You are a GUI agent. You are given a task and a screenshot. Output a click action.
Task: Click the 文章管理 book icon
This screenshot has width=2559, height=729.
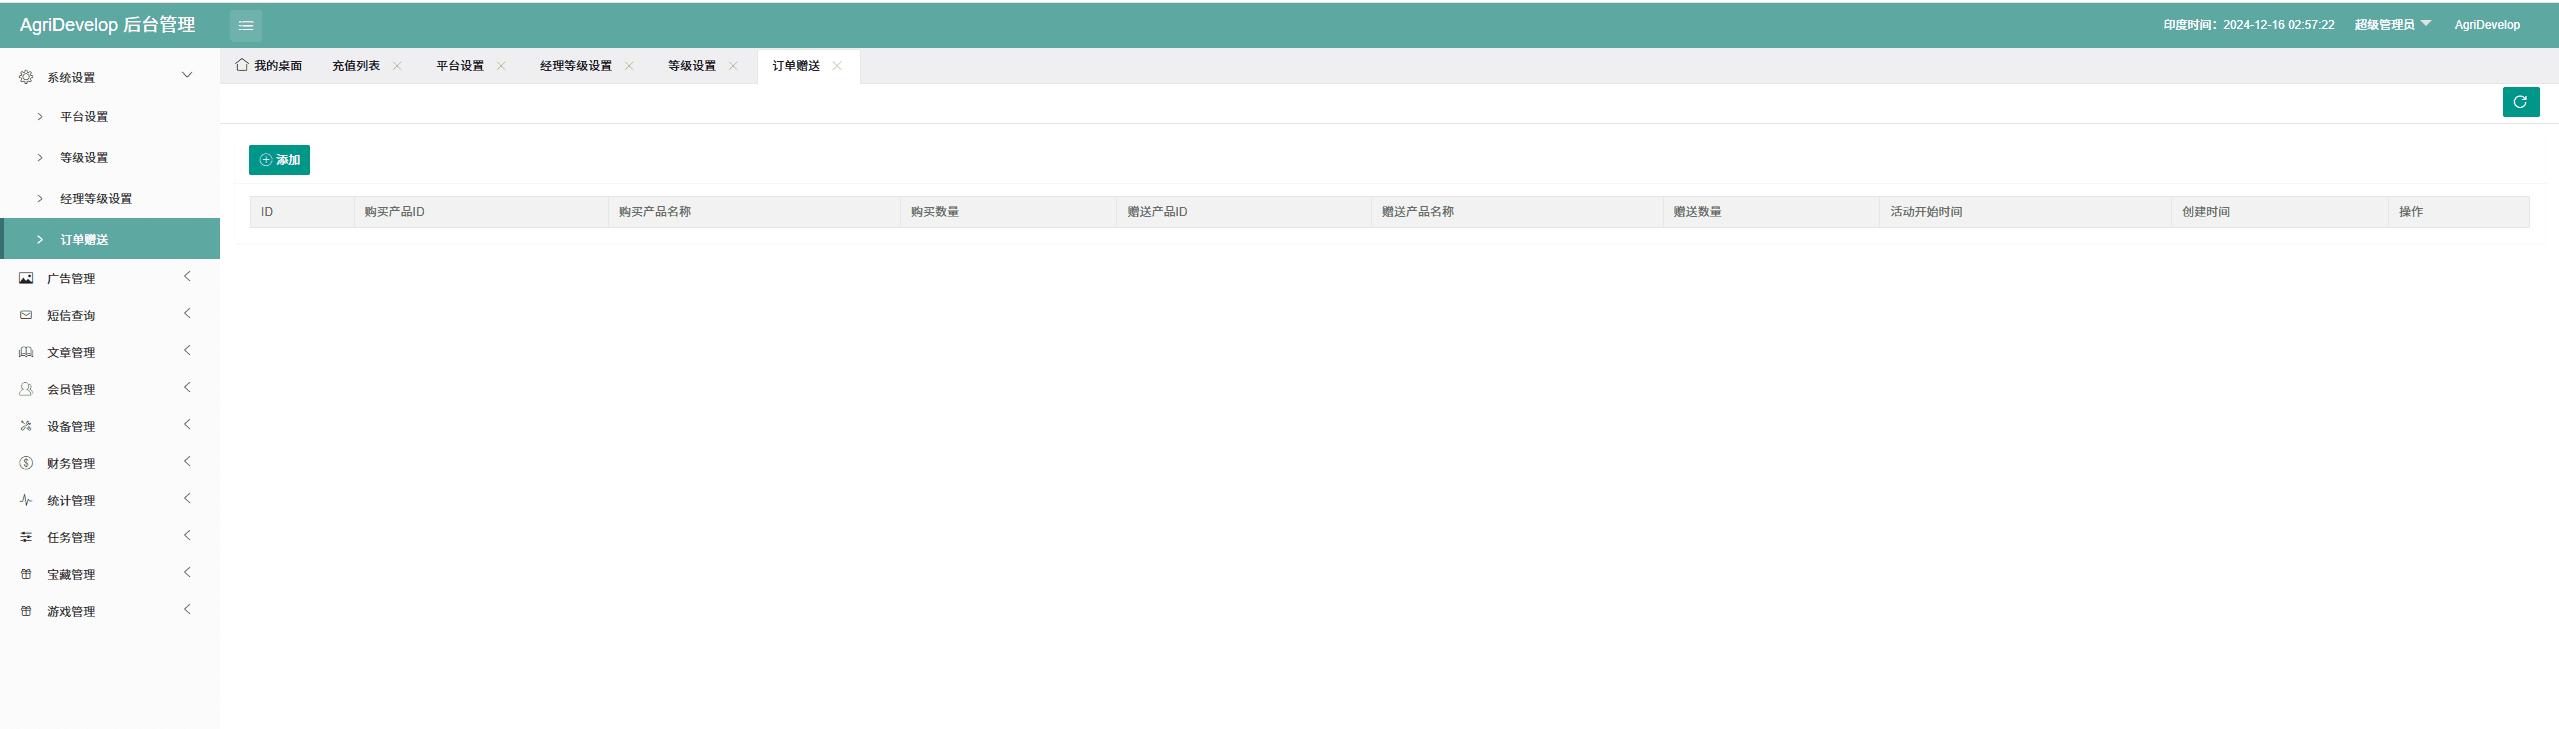(26, 352)
